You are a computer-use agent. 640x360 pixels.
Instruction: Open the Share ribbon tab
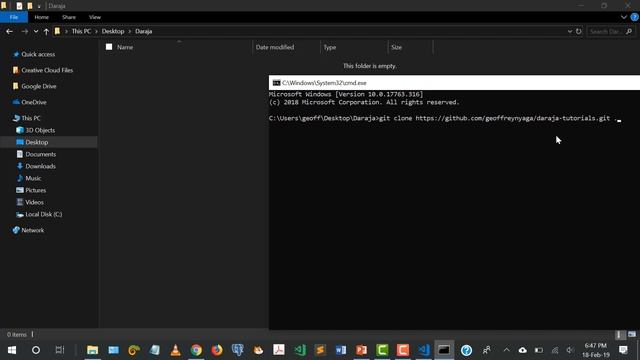(69, 17)
